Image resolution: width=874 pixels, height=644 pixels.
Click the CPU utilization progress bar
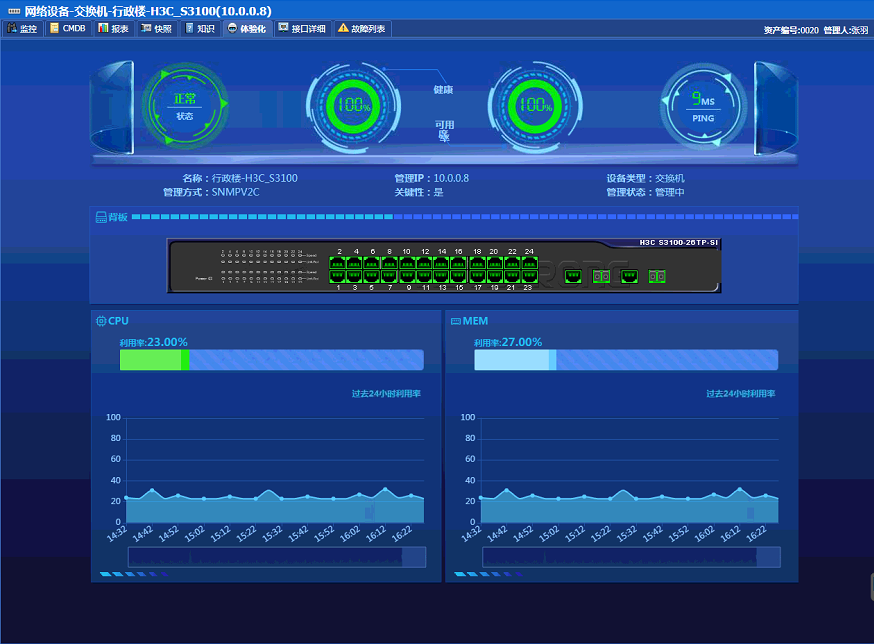271,360
